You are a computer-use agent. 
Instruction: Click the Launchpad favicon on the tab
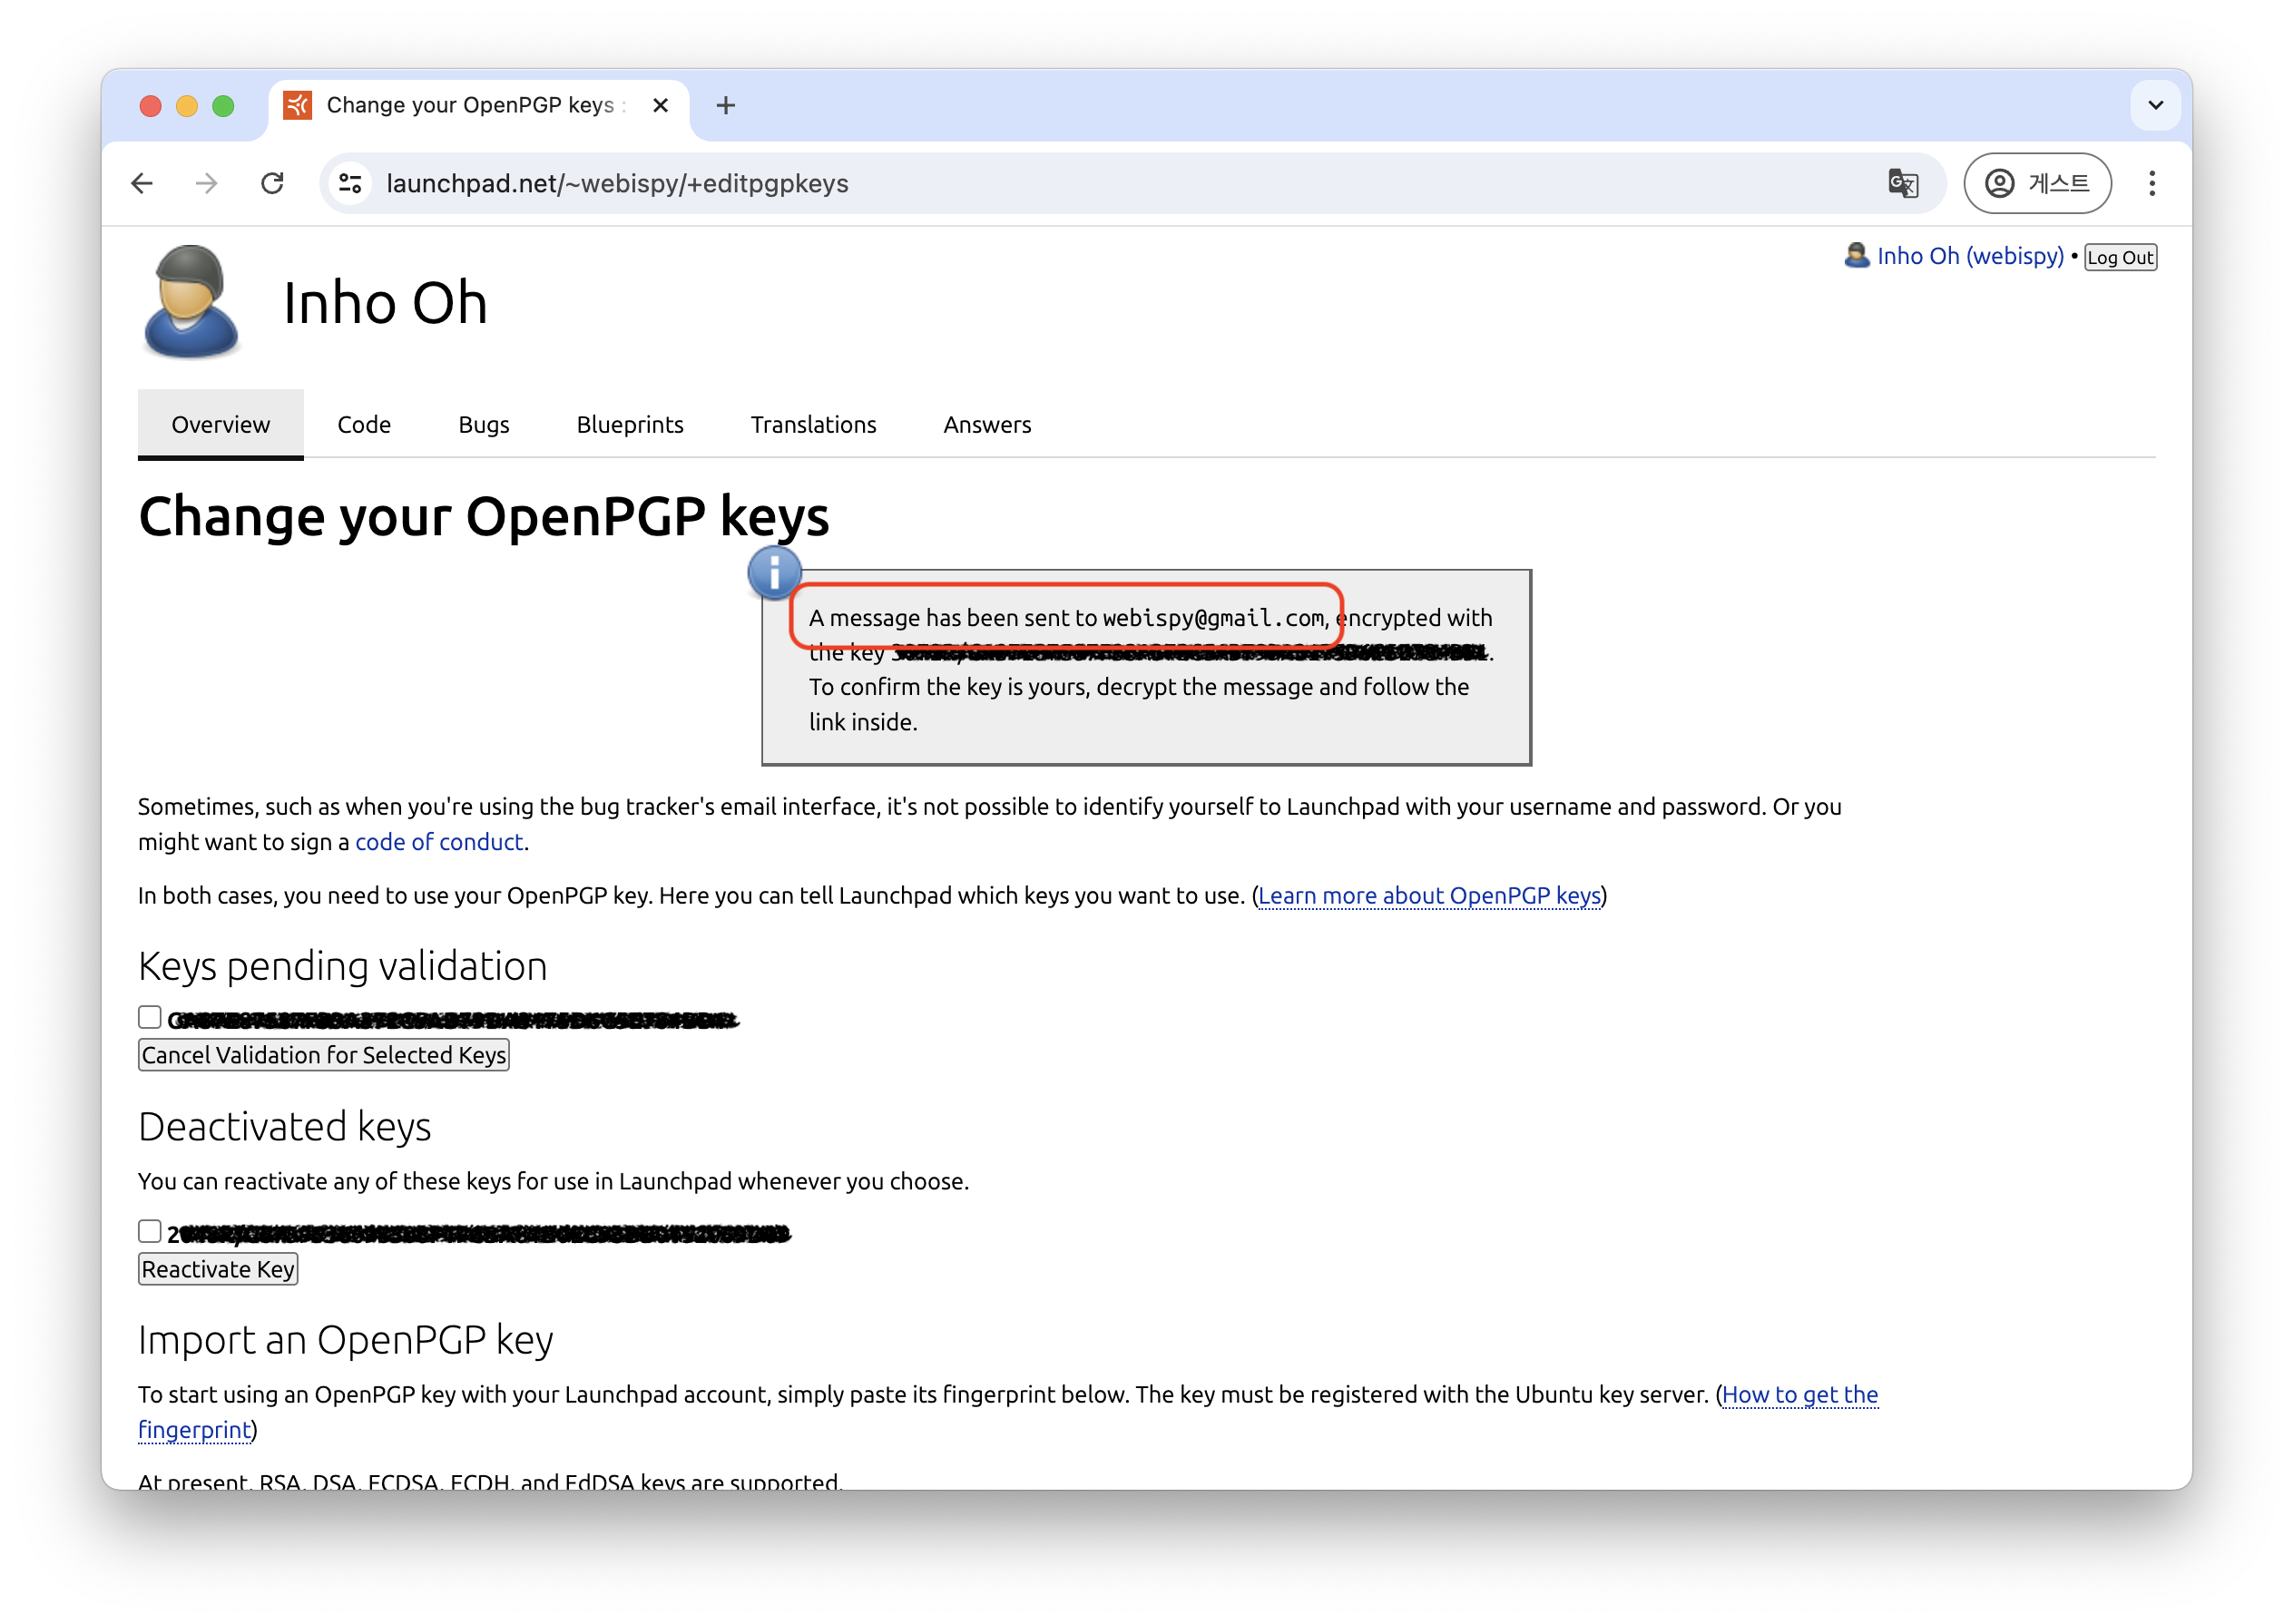coord(297,105)
